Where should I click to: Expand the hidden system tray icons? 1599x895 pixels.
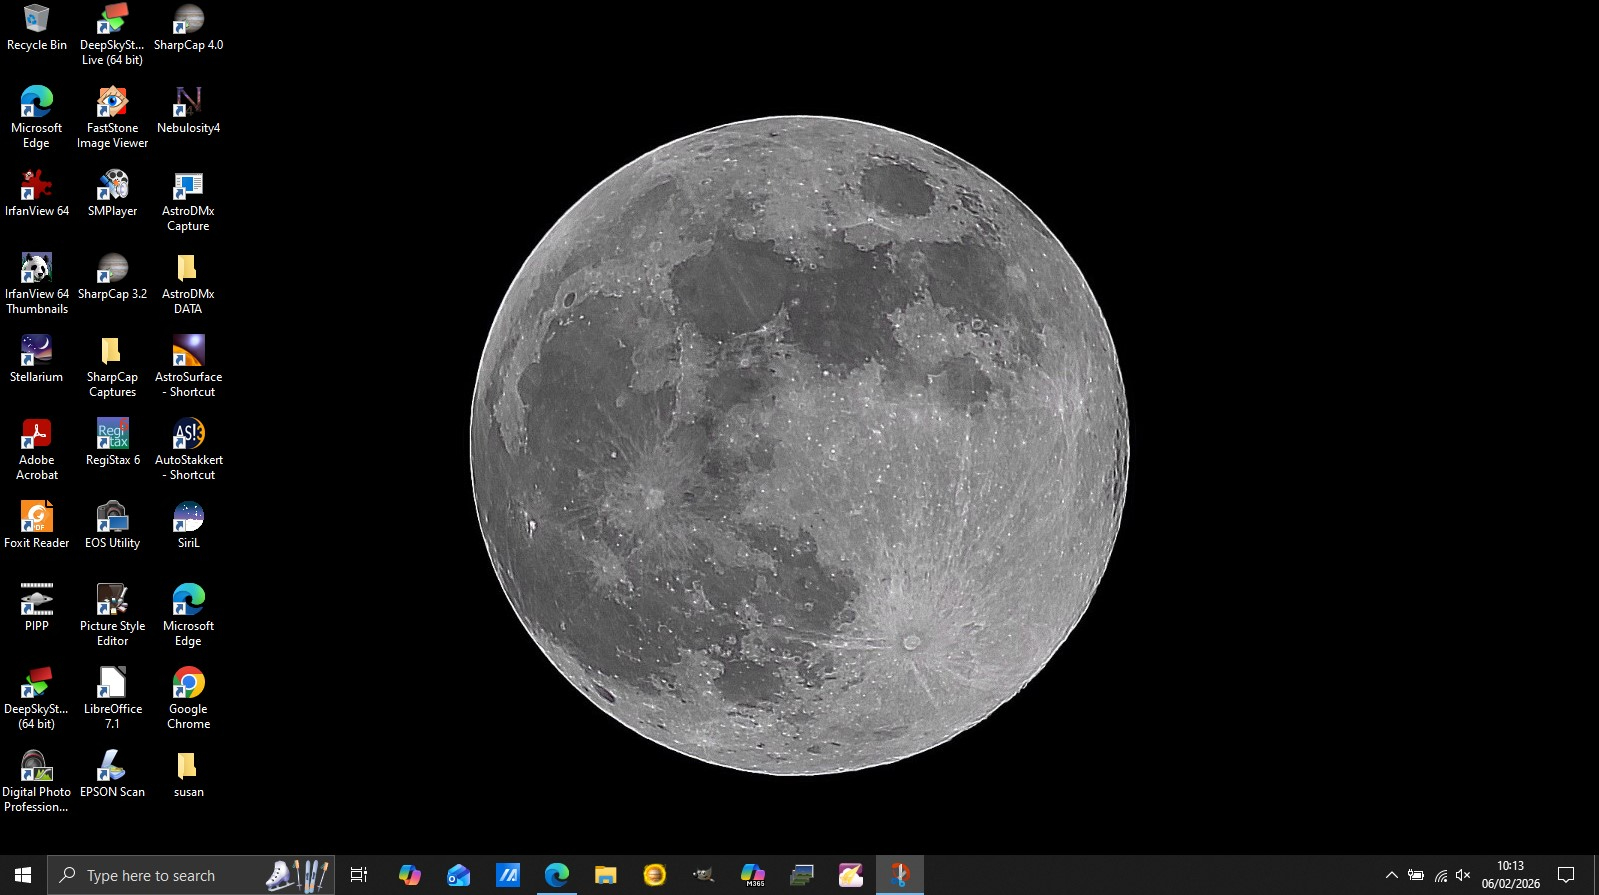click(x=1391, y=876)
